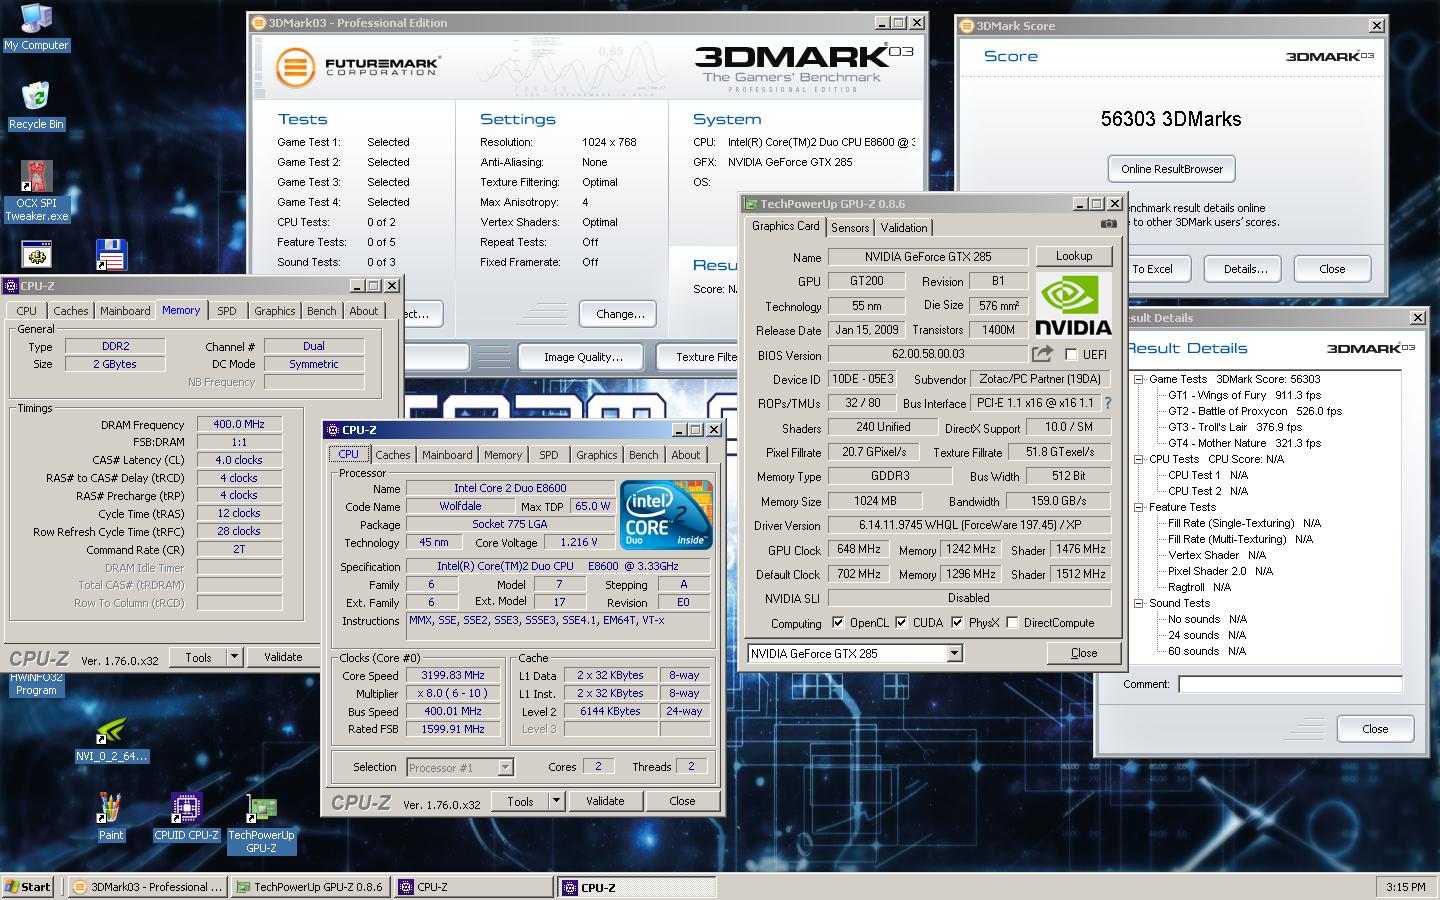Image resolution: width=1440 pixels, height=900 pixels.
Task: Click the Image Quality... button
Action: coord(583,357)
